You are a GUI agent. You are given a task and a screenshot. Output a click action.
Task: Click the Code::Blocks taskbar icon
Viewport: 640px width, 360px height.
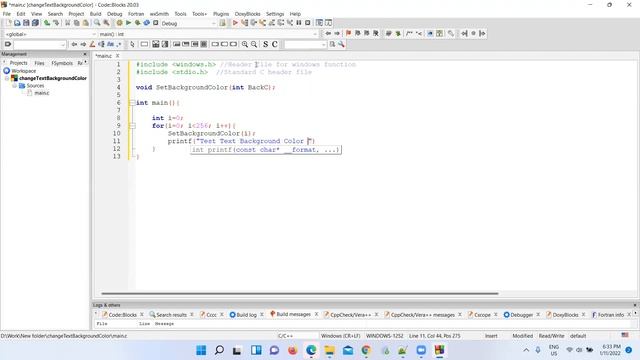pos(439,350)
